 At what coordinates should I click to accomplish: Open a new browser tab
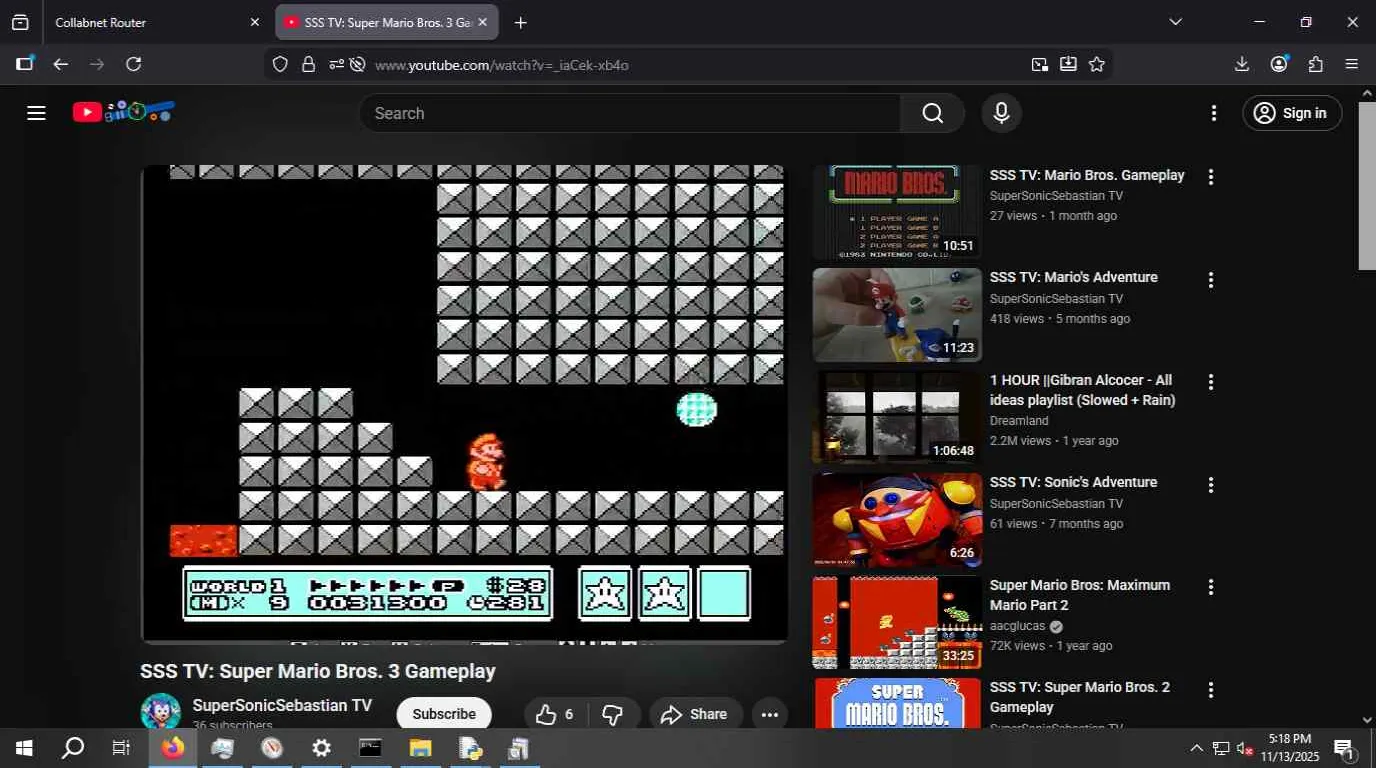(520, 22)
